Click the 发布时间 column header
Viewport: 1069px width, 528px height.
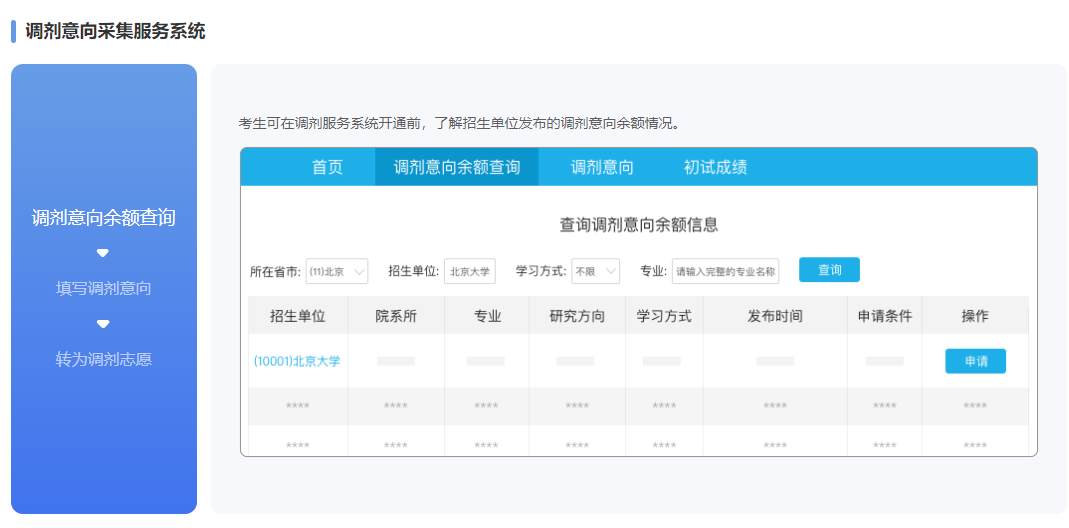(x=774, y=316)
